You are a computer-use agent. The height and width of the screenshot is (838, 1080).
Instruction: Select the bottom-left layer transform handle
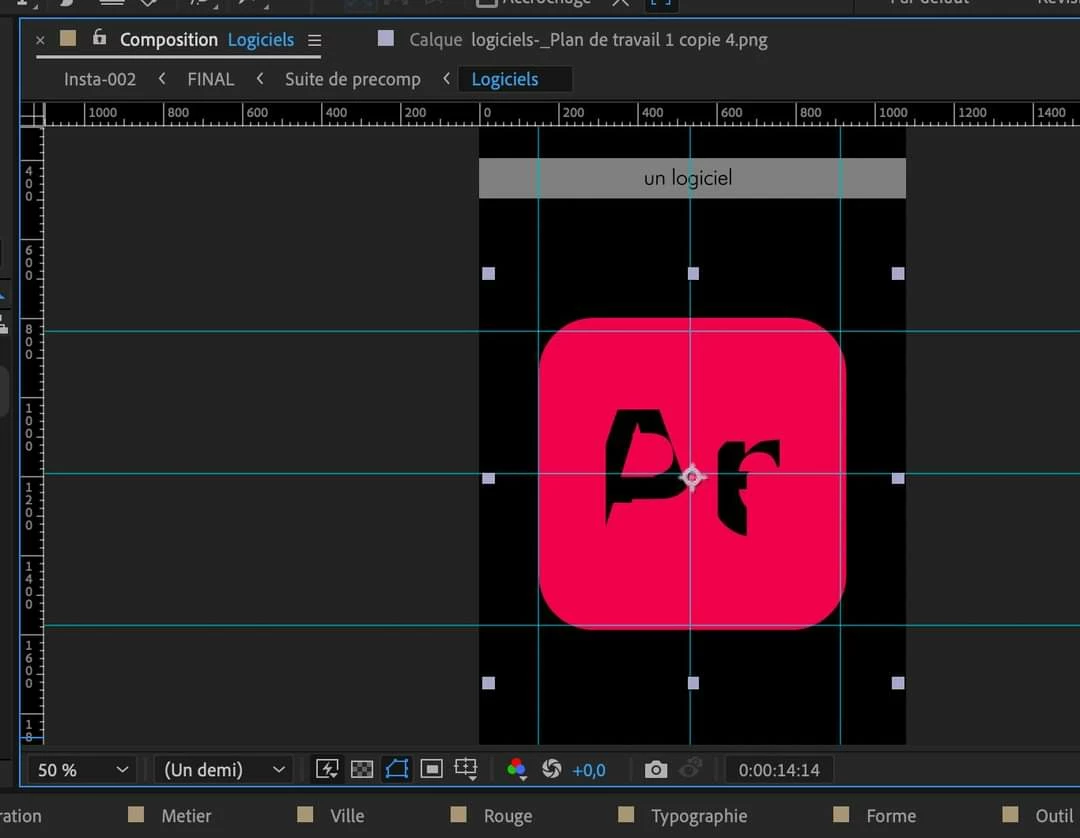488,683
